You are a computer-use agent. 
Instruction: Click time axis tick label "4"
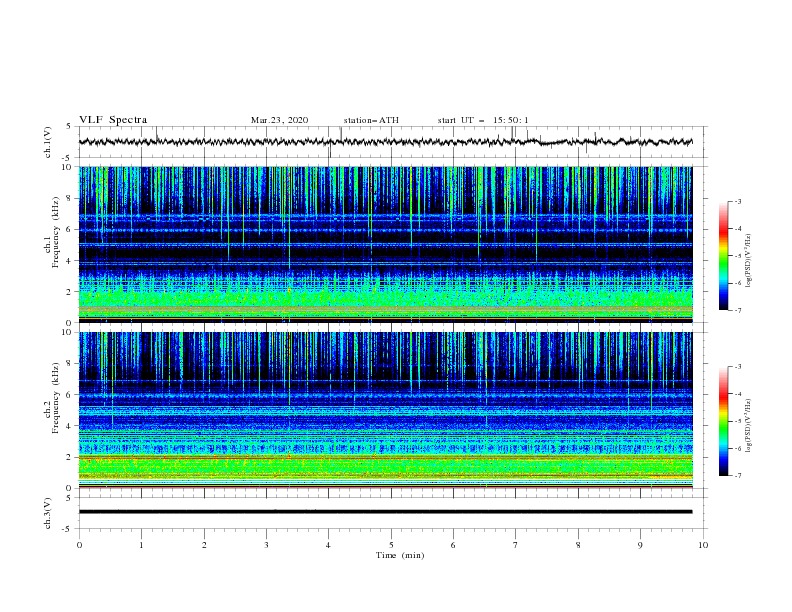(328, 545)
